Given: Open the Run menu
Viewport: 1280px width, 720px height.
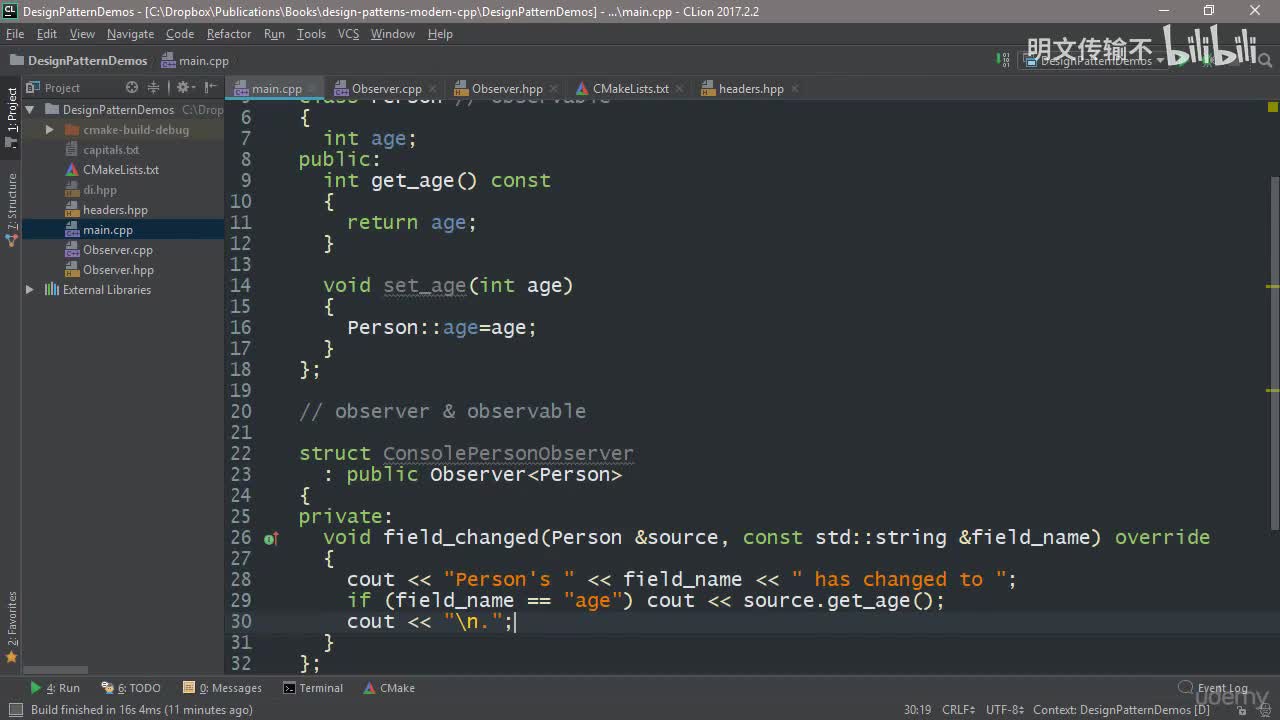Looking at the screenshot, I should 274,34.
